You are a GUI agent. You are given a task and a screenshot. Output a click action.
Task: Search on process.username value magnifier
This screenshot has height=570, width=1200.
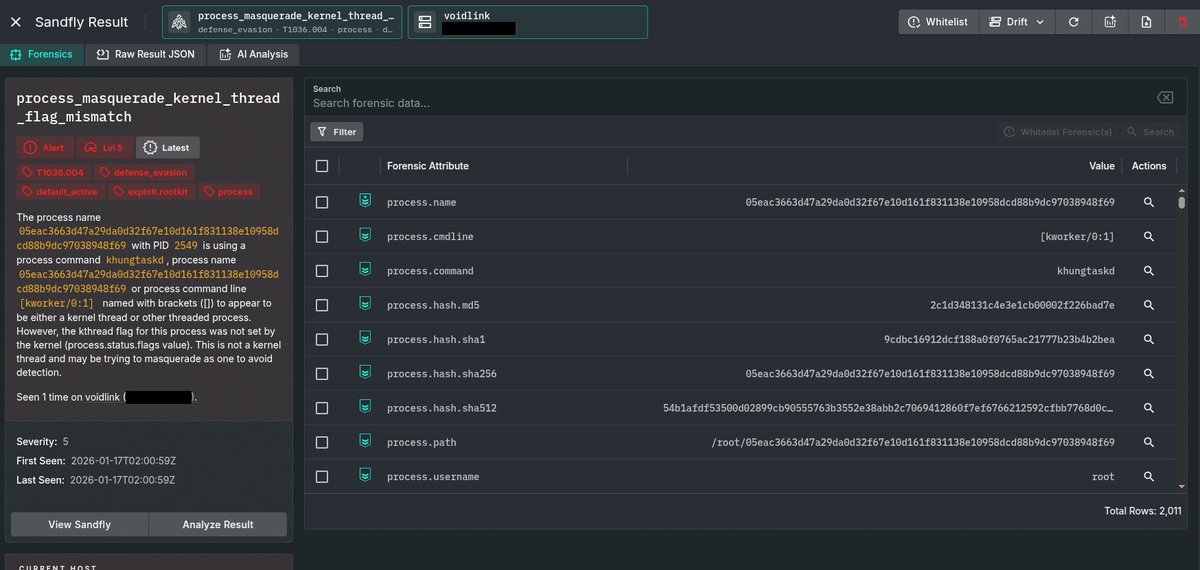pyautogui.click(x=1149, y=477)
